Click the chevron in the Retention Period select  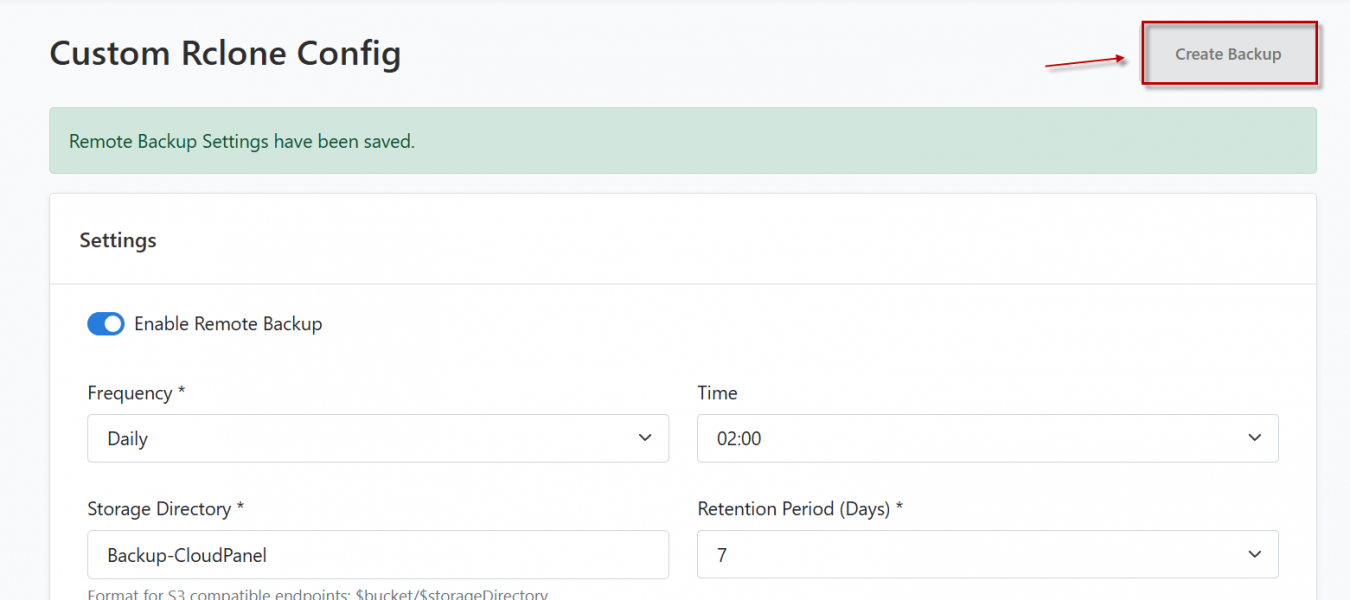[1255, 554]
